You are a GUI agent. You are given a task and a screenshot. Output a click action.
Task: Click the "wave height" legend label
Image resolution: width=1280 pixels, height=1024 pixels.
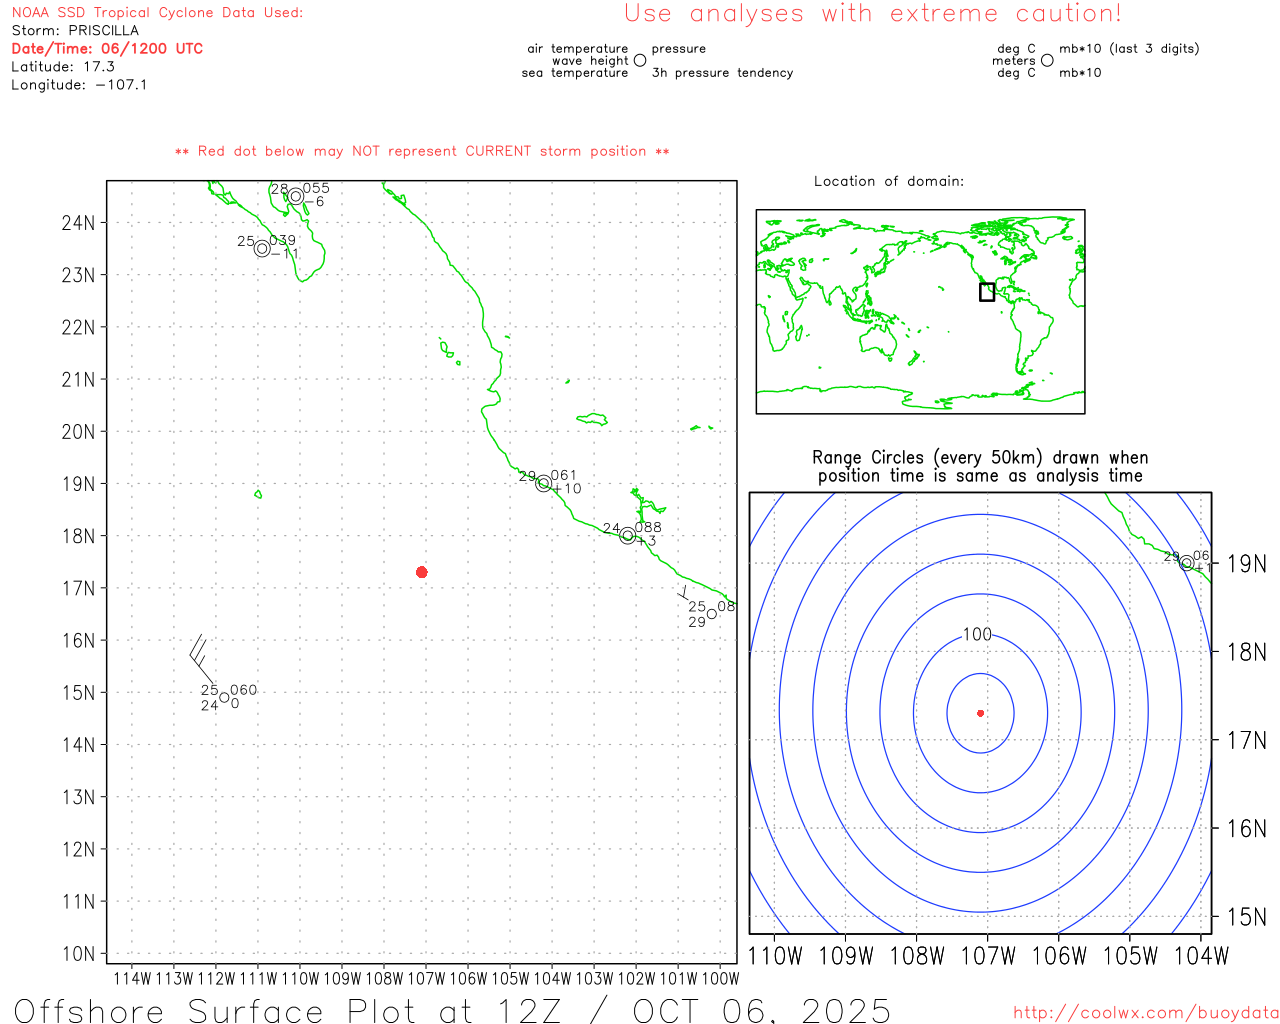pyautogui.click(x=590, y=60)
